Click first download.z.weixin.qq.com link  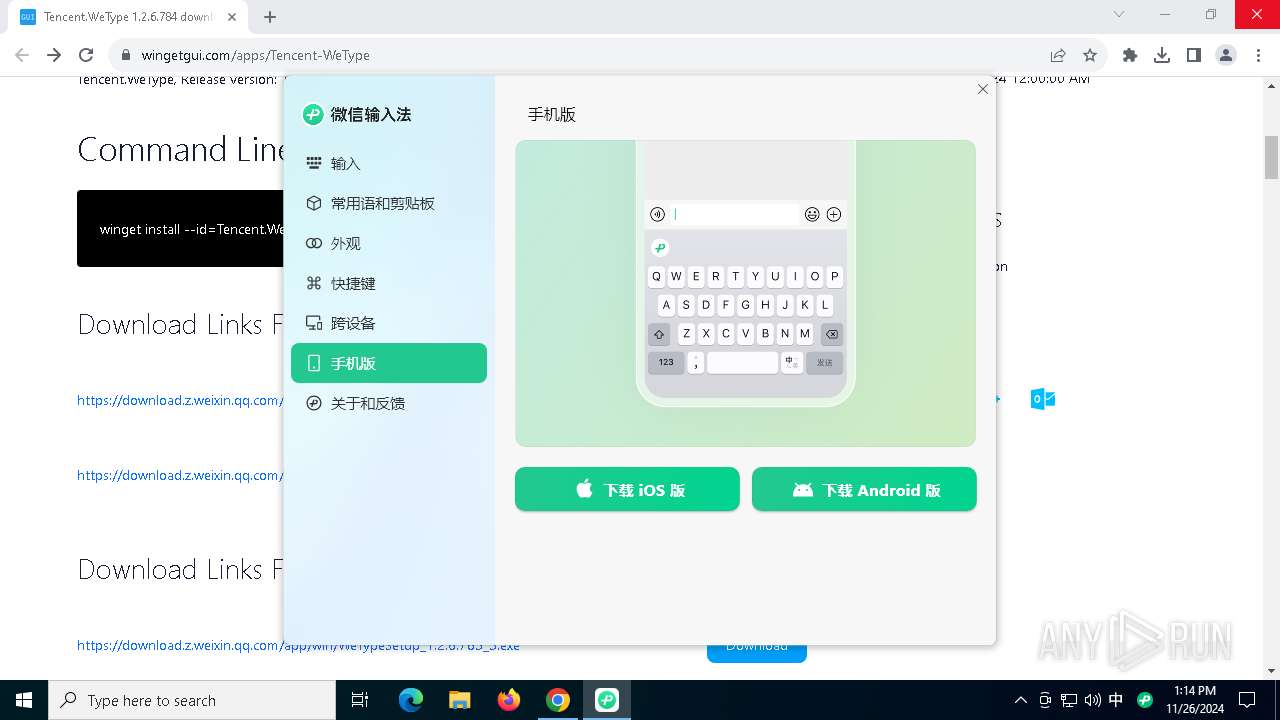[179, 400]
